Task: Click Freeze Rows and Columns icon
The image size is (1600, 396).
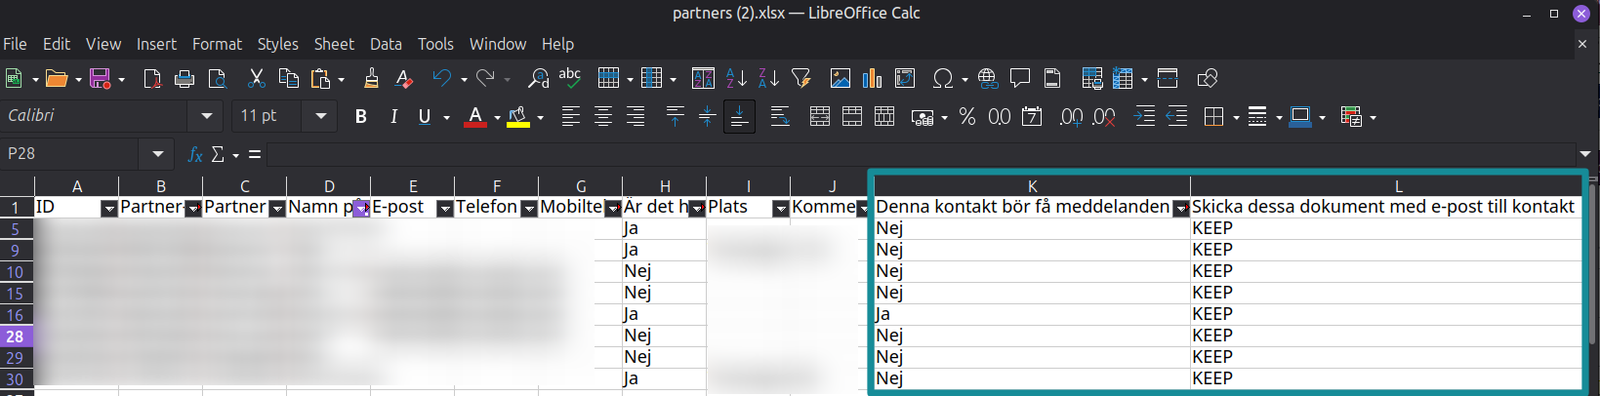Action: (1123, 79)
